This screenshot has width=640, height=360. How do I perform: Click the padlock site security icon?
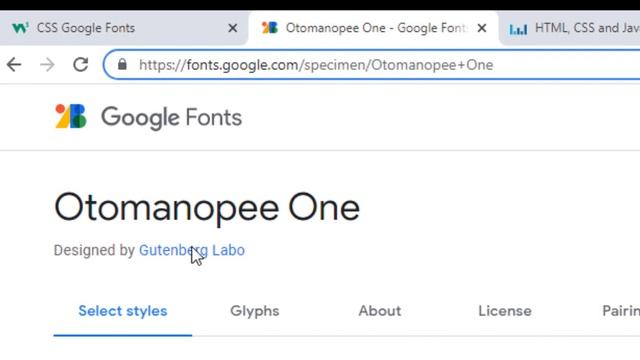(x=122, y=64)
